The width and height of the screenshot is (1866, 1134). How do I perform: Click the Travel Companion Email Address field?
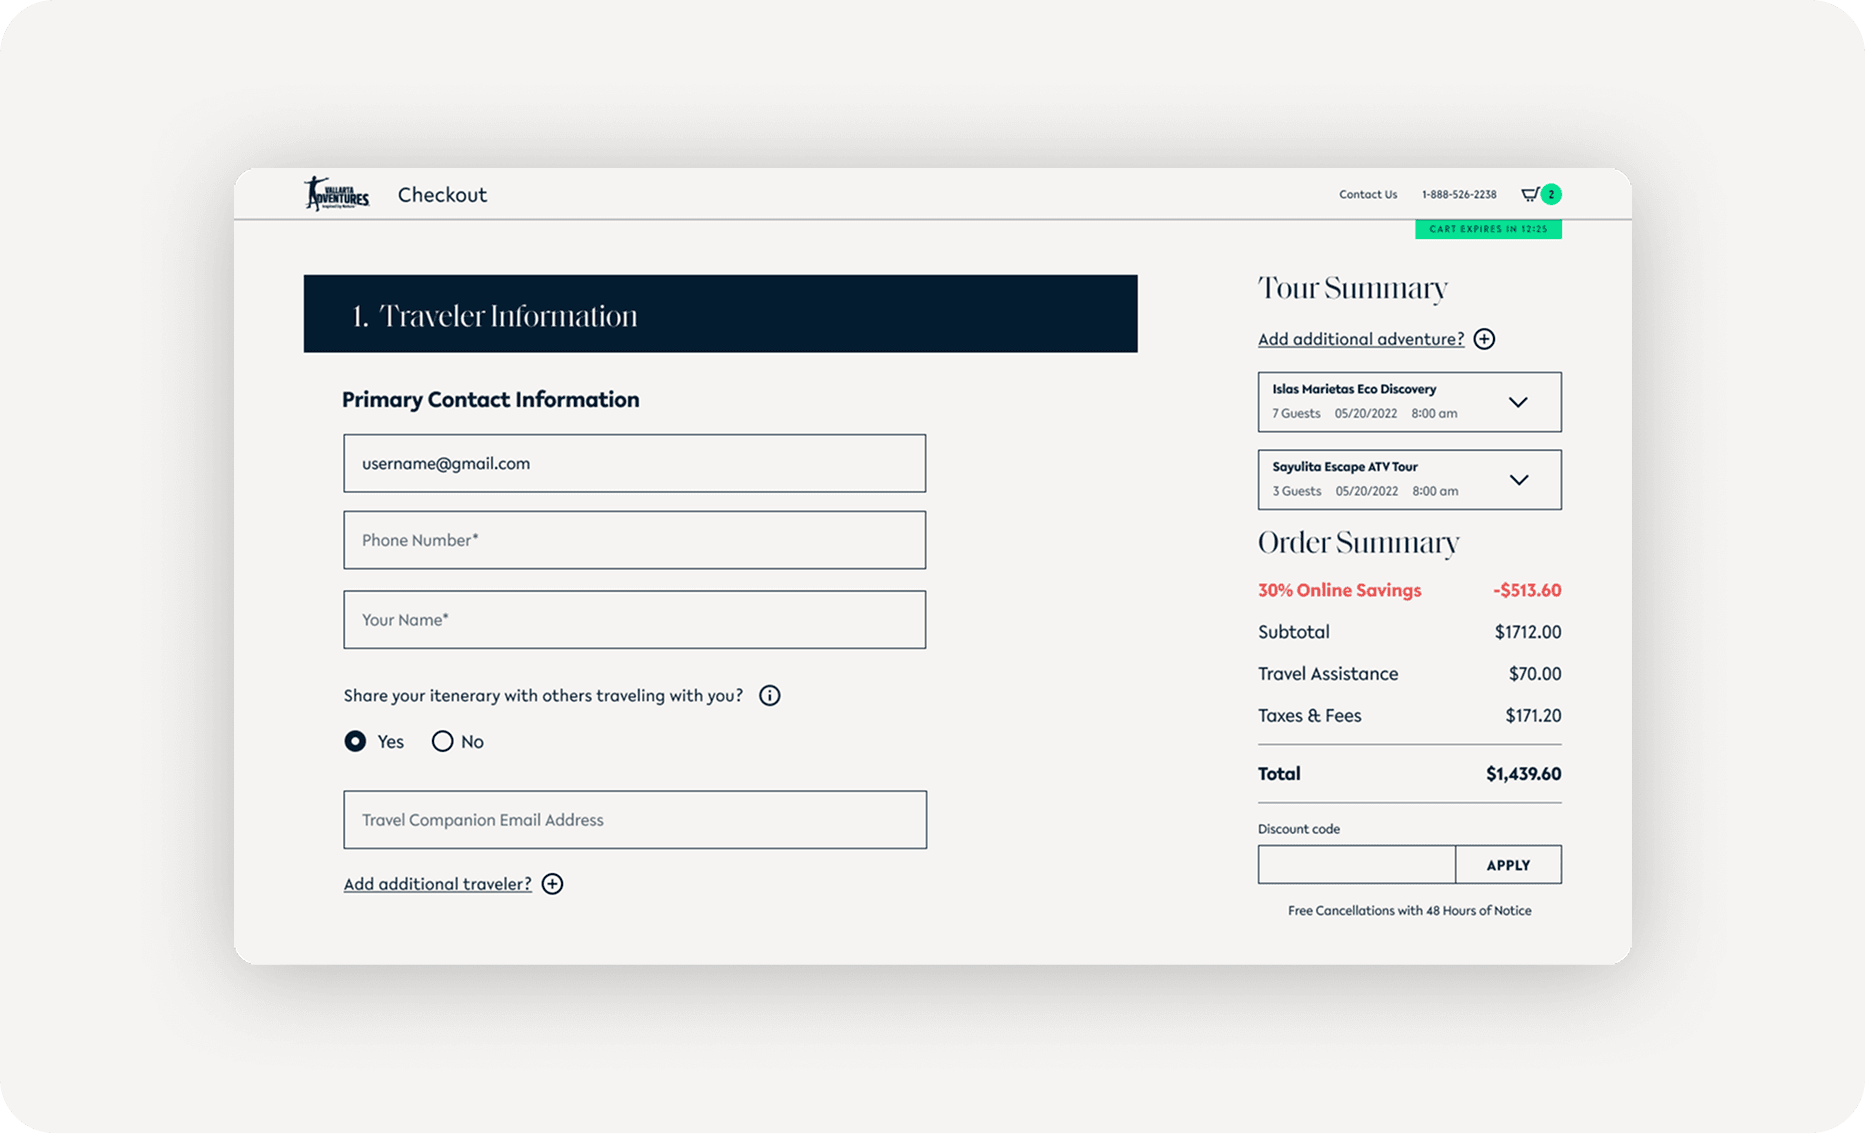[x=634, y=820]
